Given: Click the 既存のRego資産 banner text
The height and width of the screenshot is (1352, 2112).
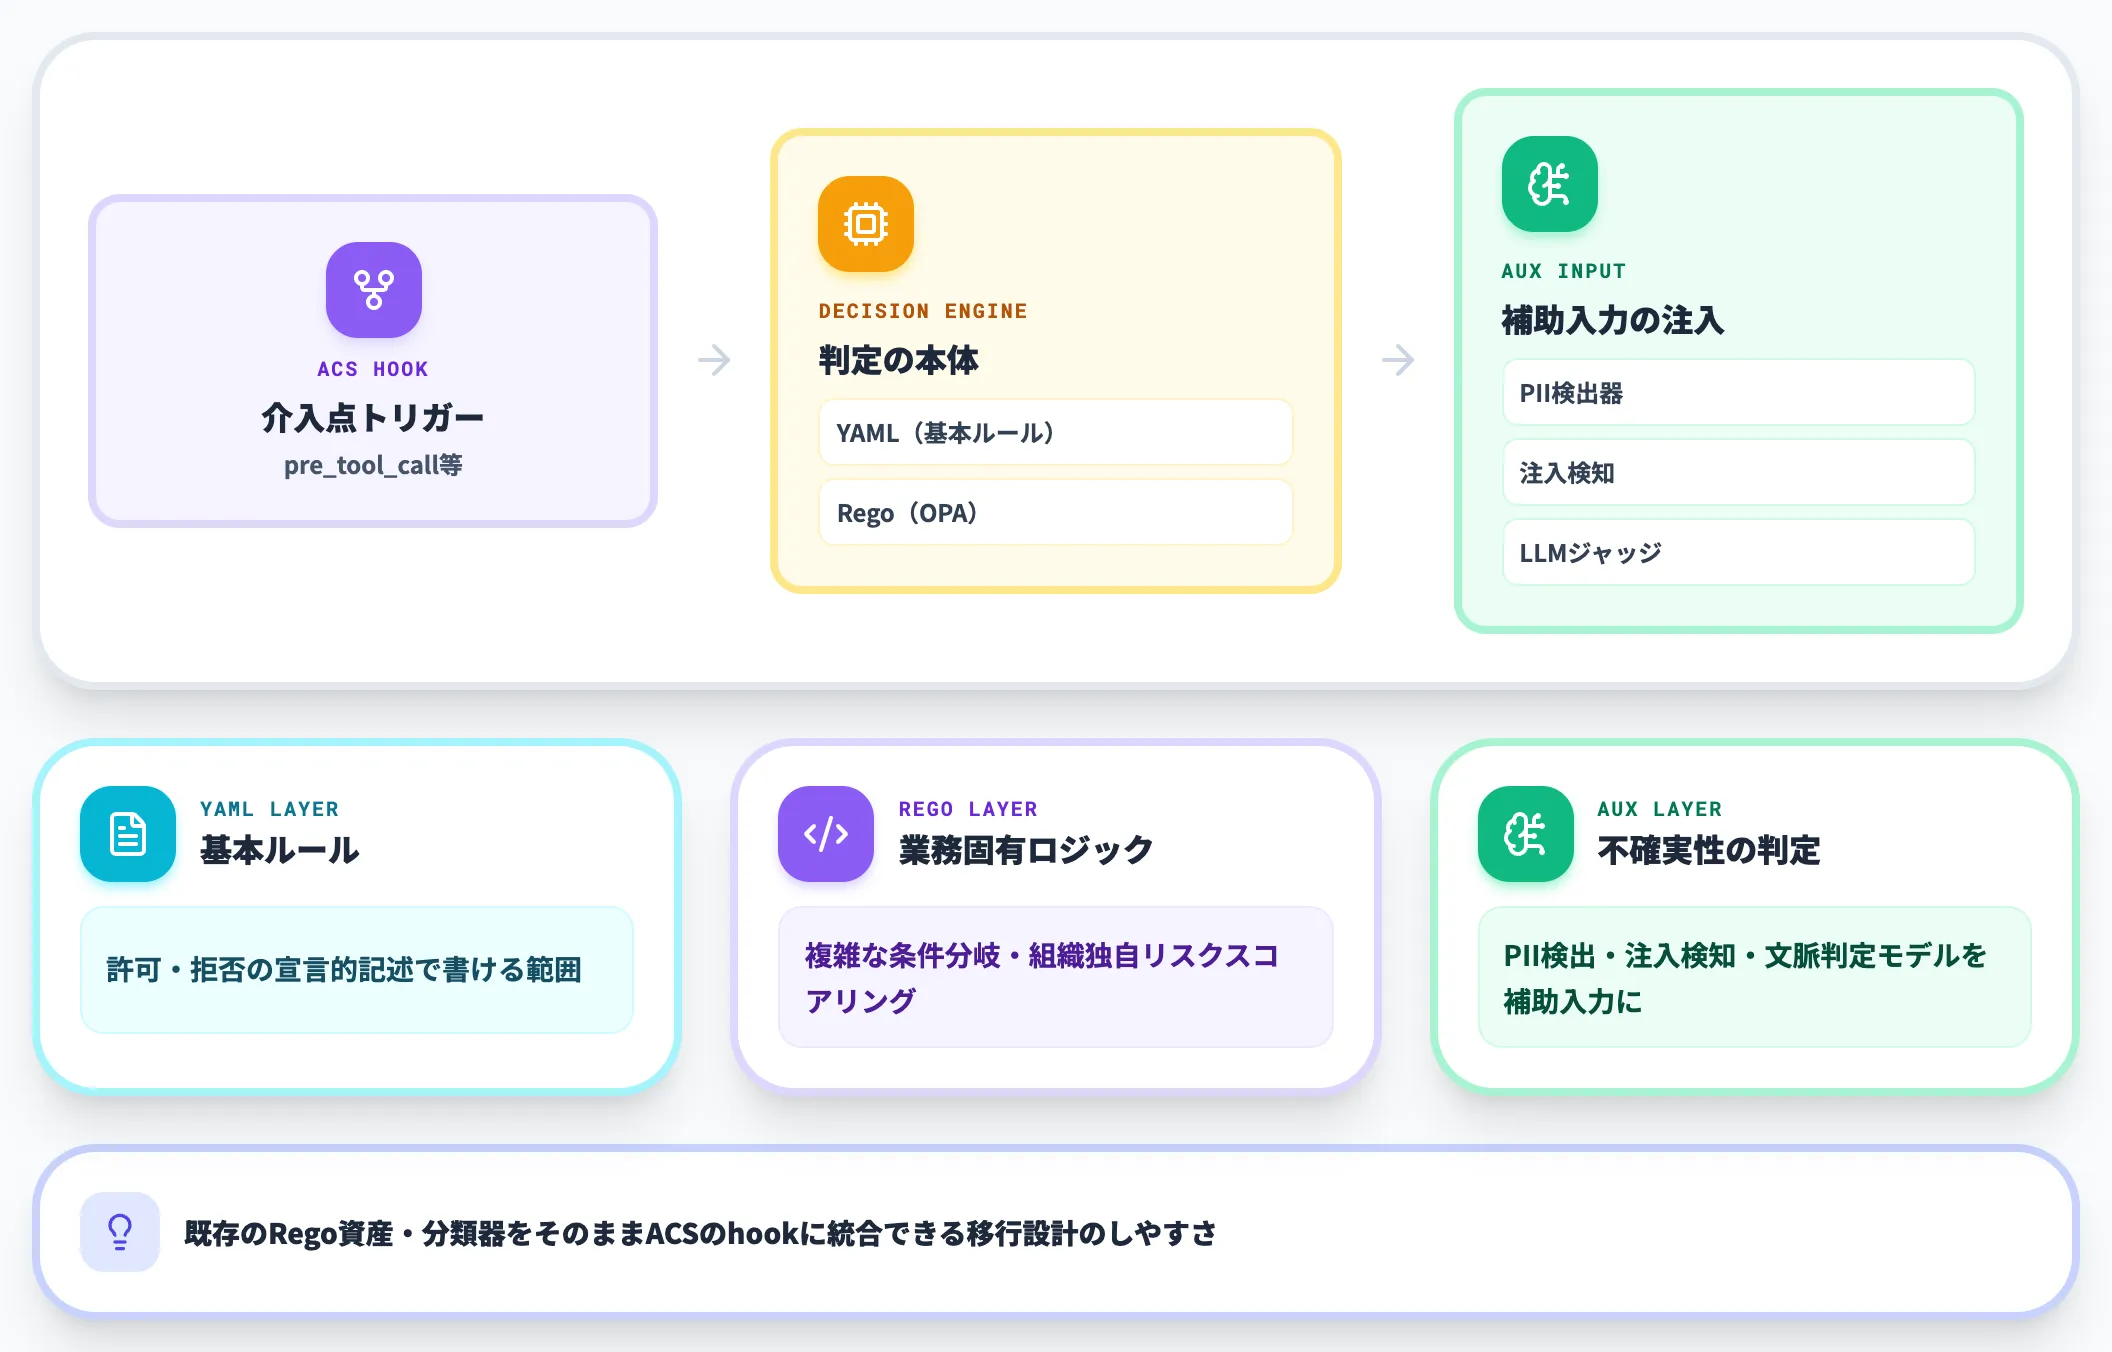Looking at the screenshot, I should (700, 1233).
